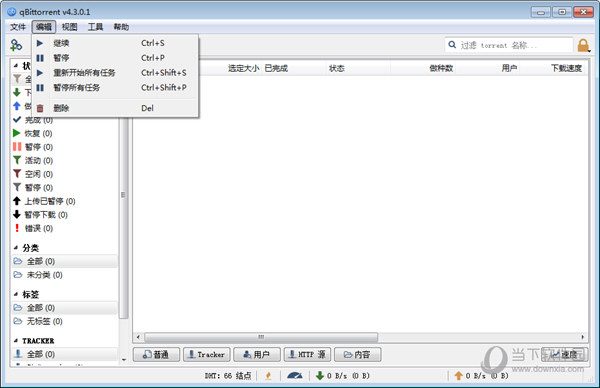This screenshot has height=388, width=600.
Task: Choose 删除 menu entry
Action: [115, 108]
